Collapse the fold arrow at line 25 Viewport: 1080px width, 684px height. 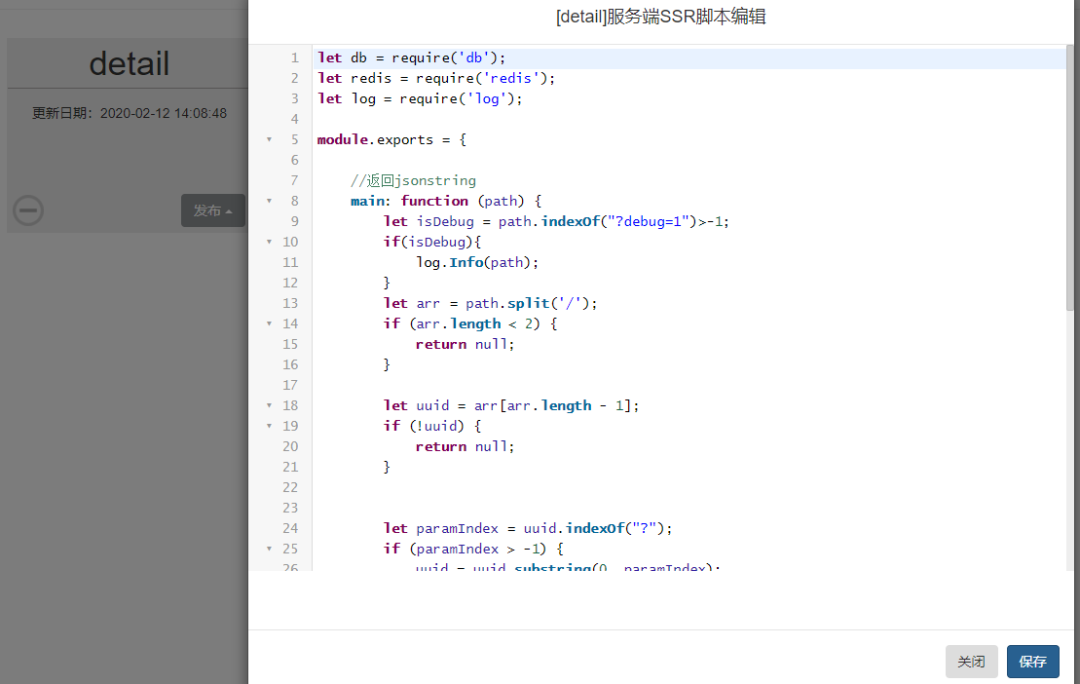tap(269, 549)
